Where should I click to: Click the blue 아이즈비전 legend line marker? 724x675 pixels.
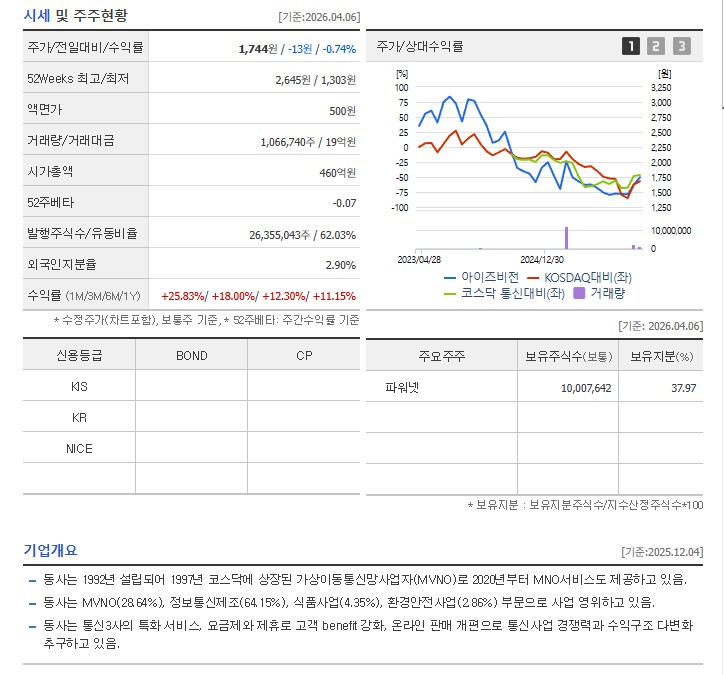pos(450,278)
